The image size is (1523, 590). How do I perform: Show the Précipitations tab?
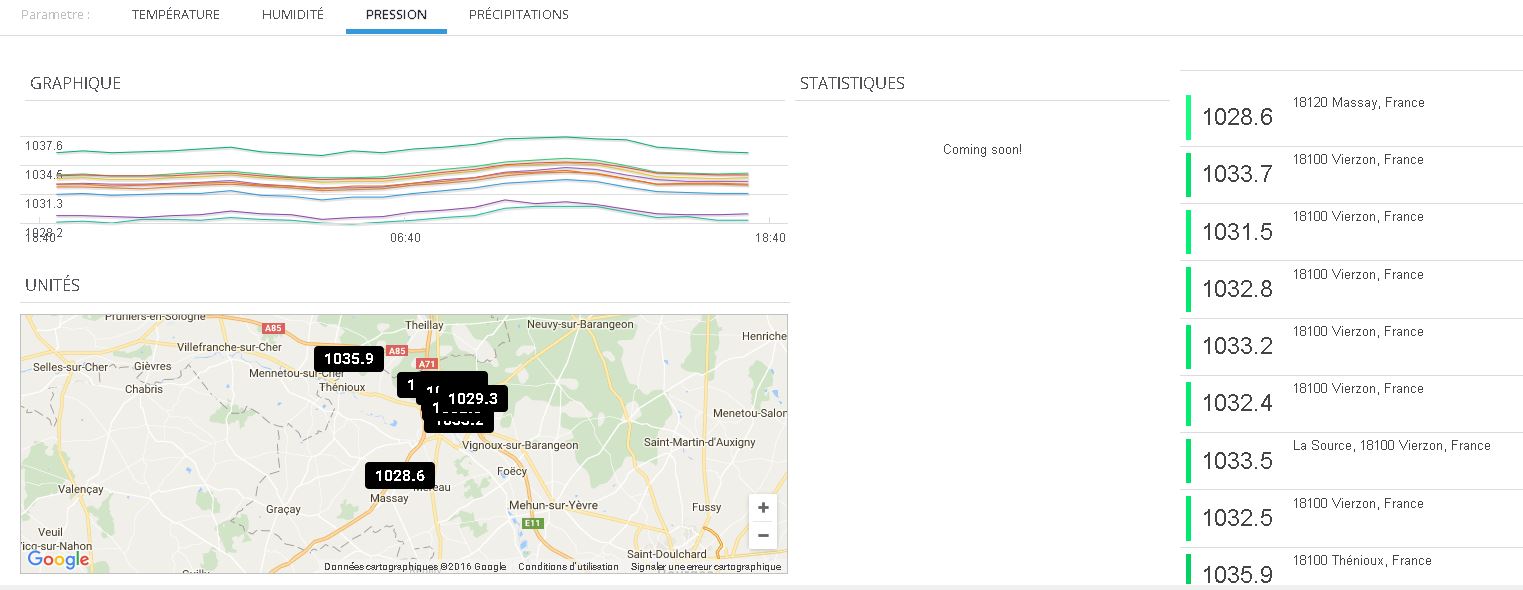[518, 15]
